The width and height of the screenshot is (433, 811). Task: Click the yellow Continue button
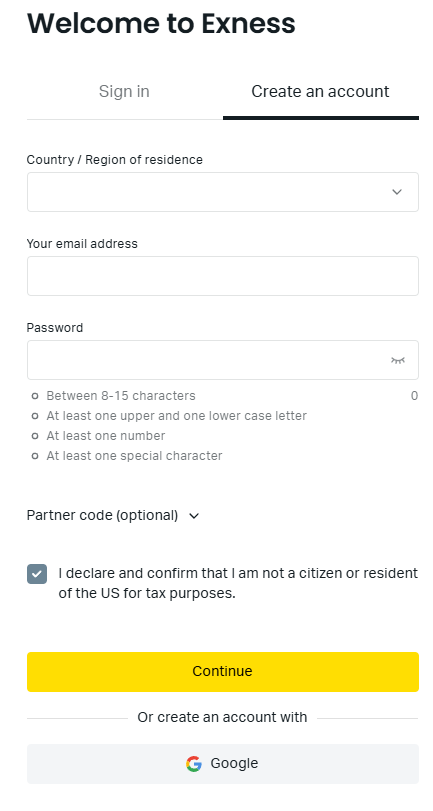click(222, 672)
